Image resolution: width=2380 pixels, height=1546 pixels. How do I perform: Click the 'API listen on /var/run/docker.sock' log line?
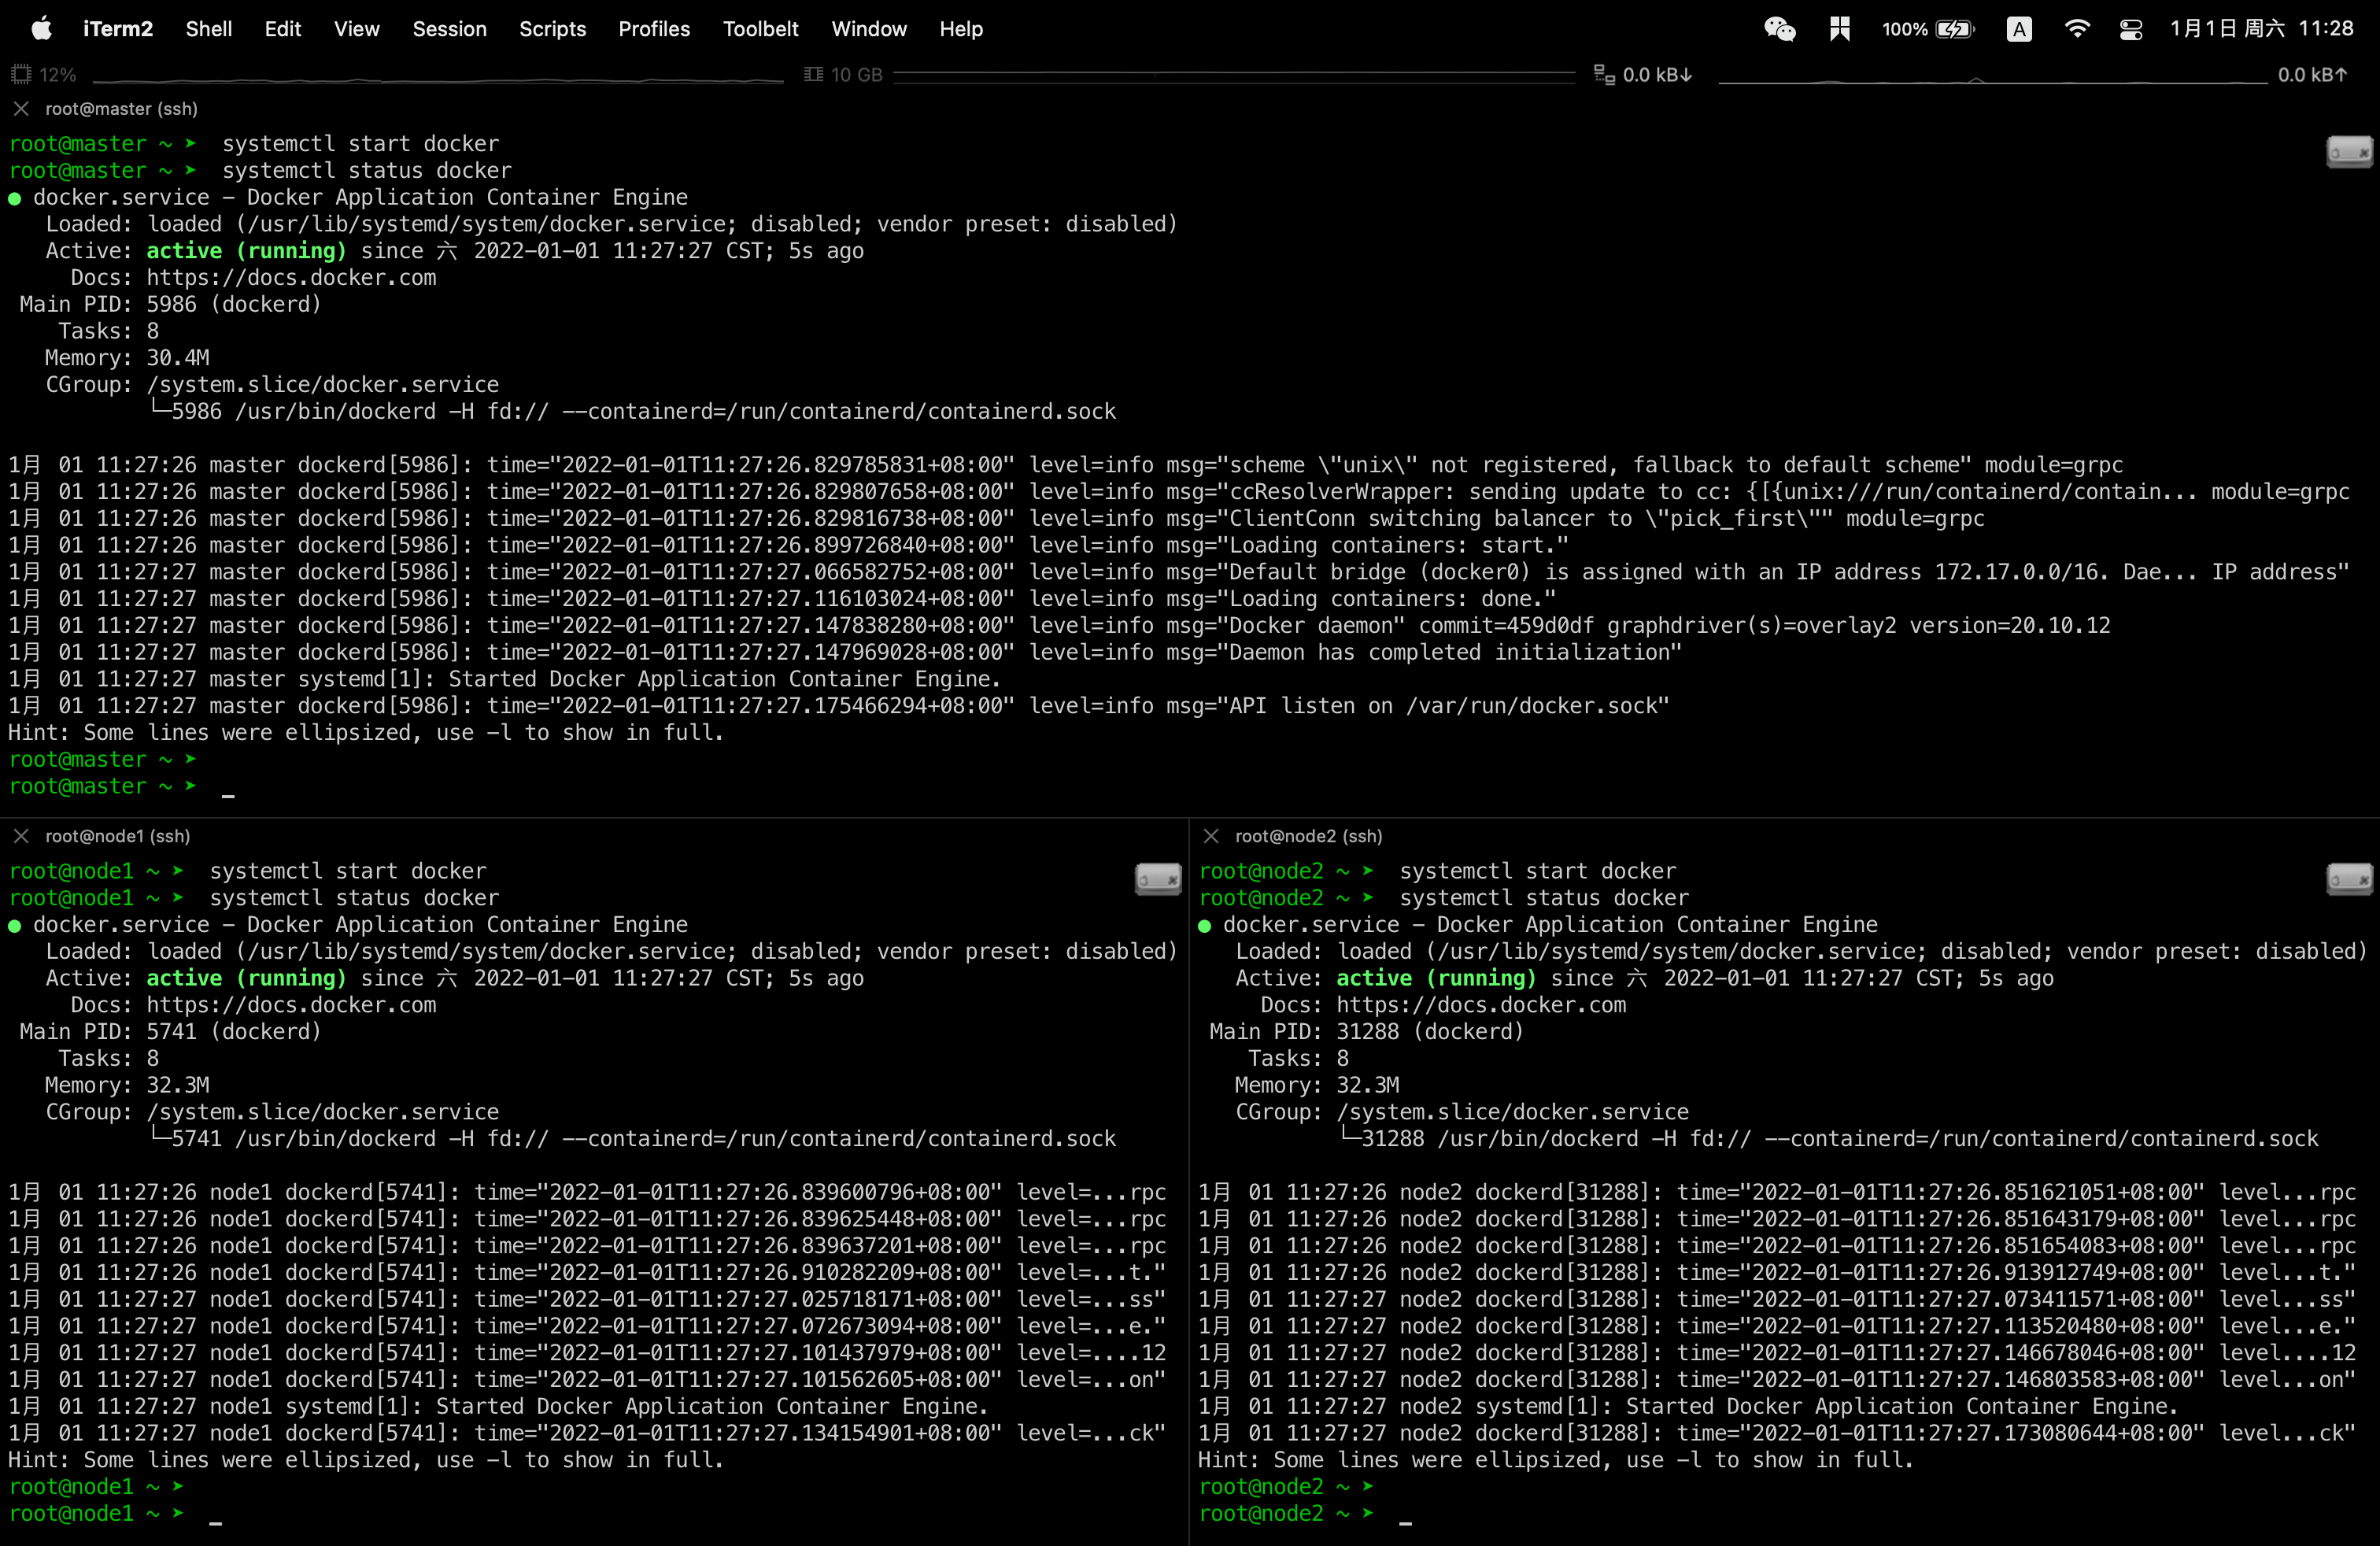[839, 705]
